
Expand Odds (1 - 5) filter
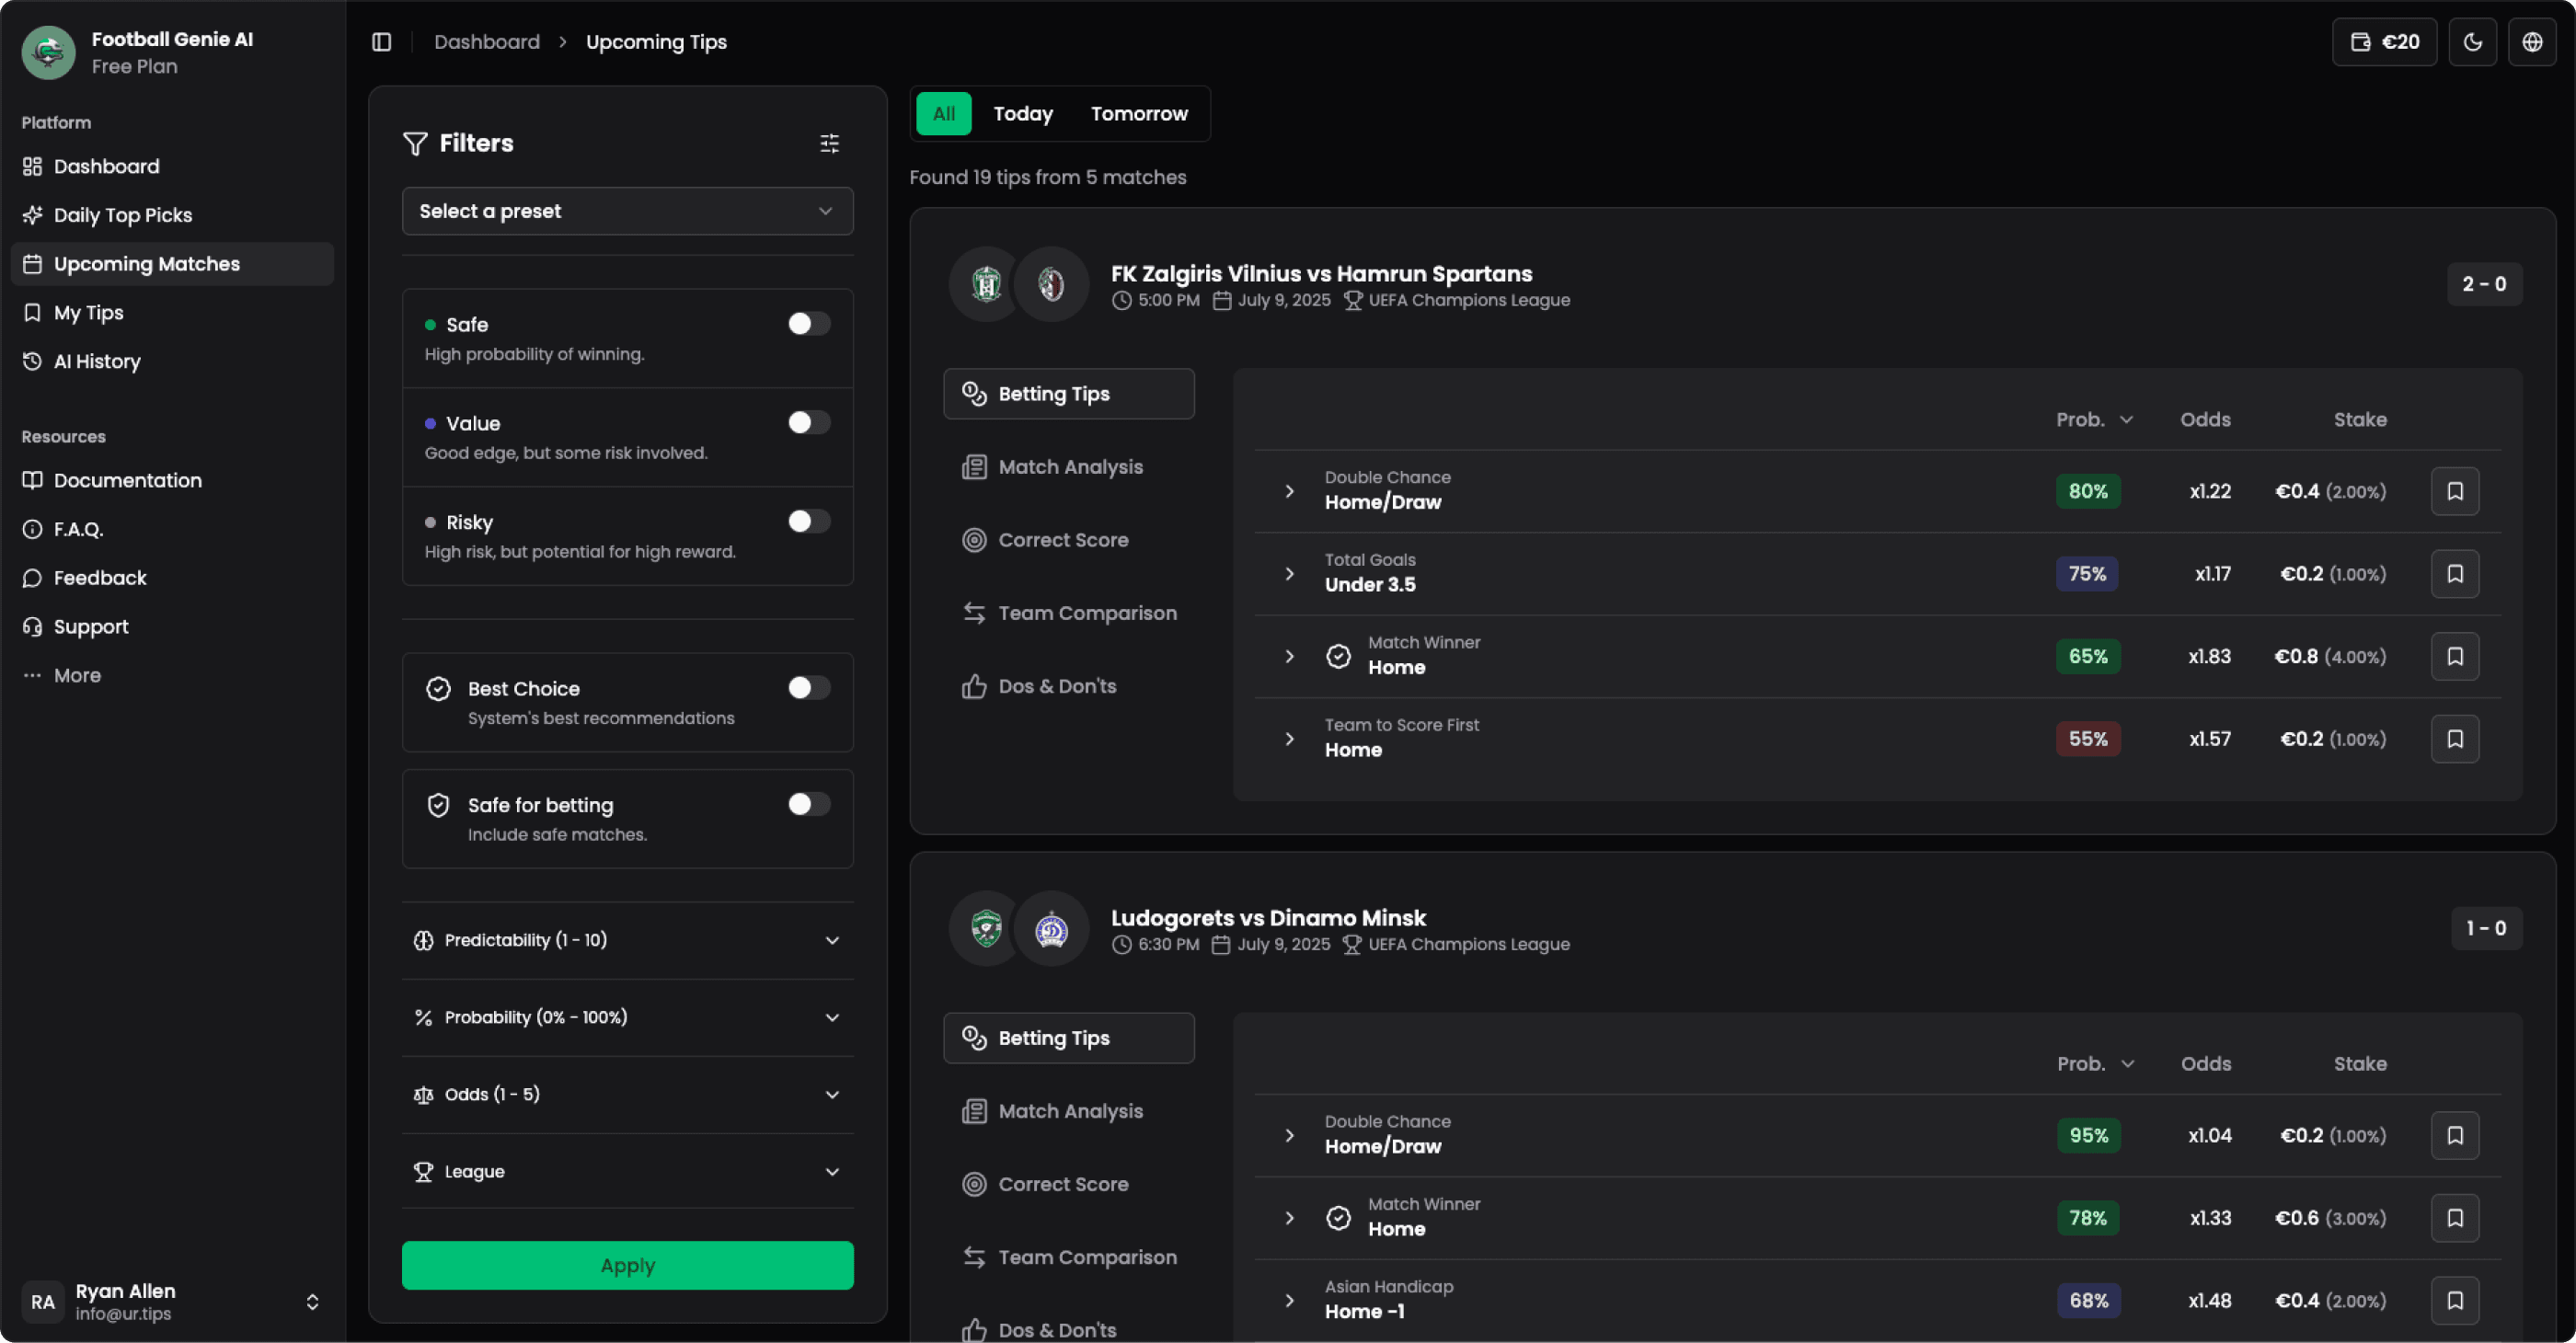(x=627, y=1095)
